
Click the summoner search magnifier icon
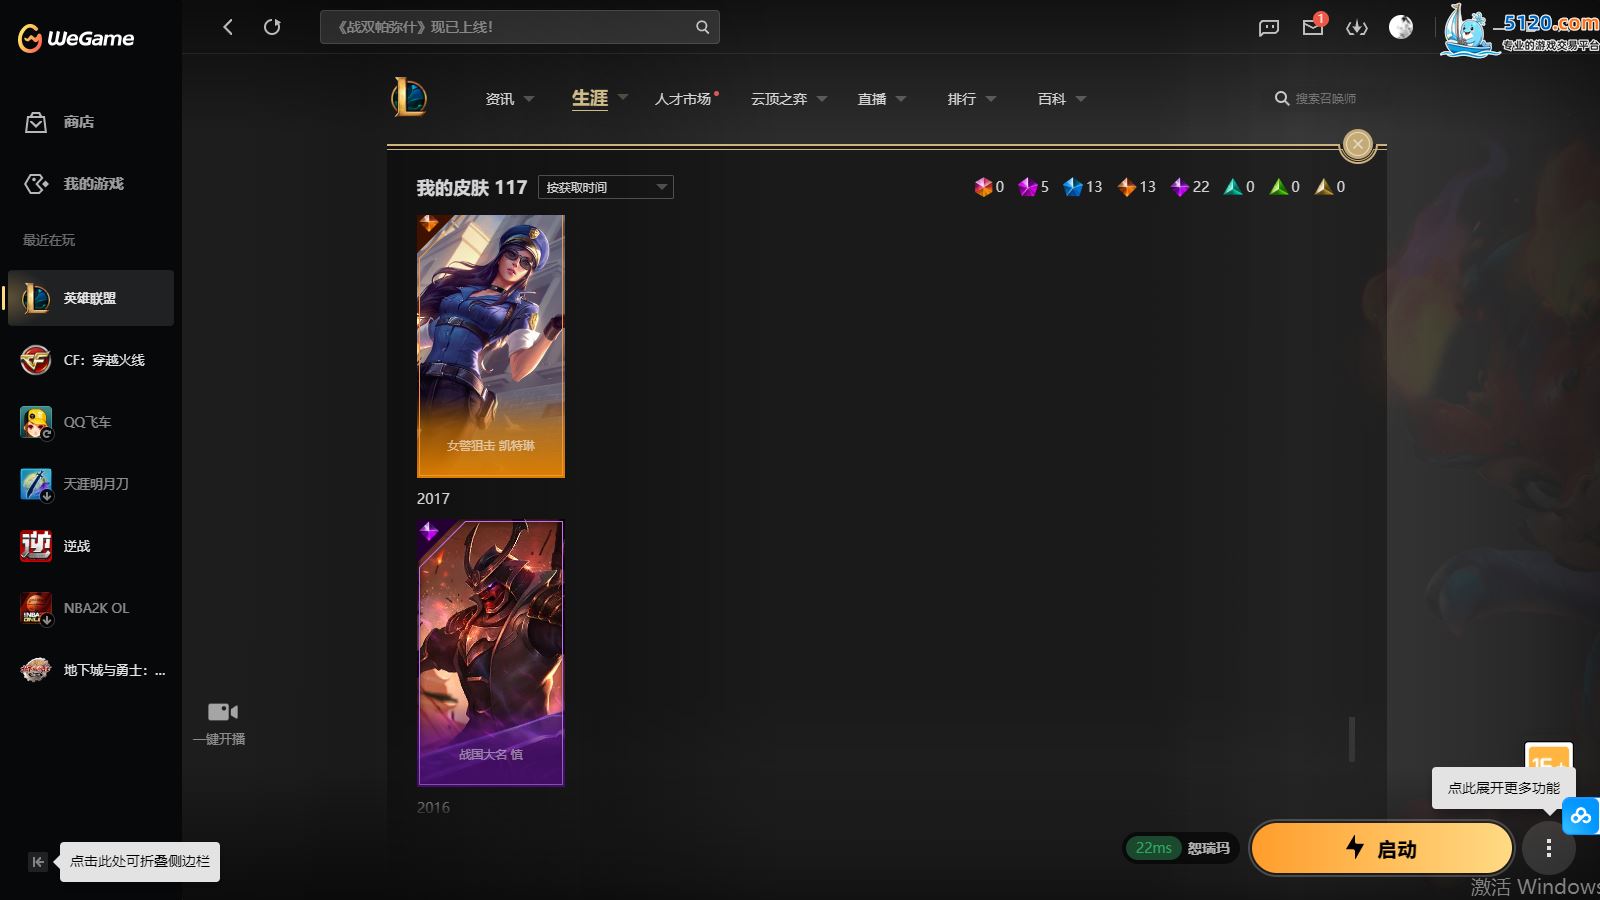coord(1282,98)
